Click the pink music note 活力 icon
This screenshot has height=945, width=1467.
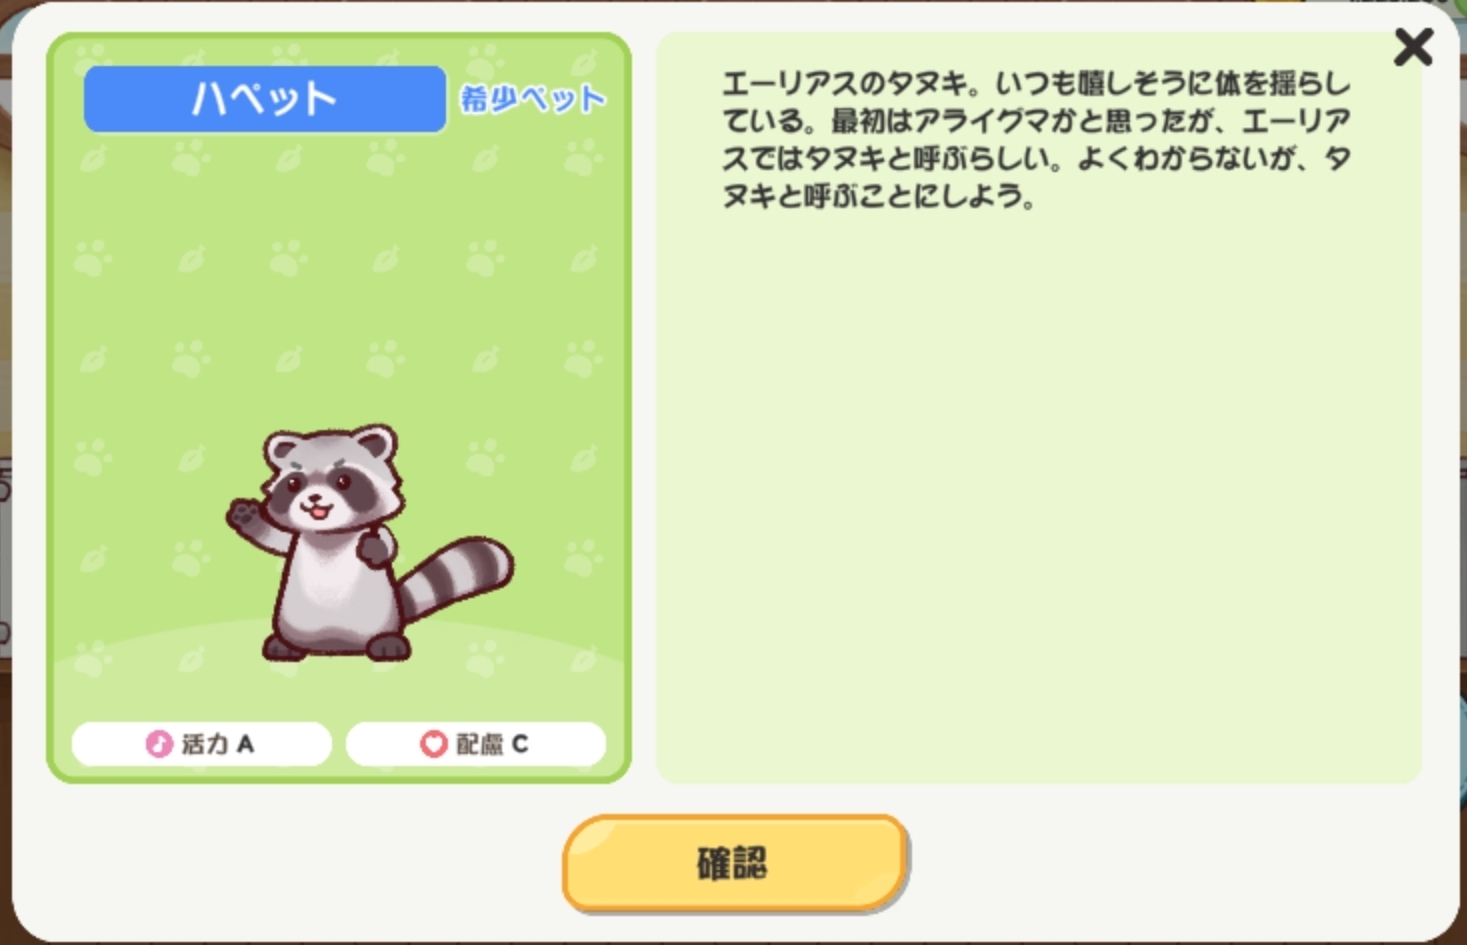(x=159, y=744)
